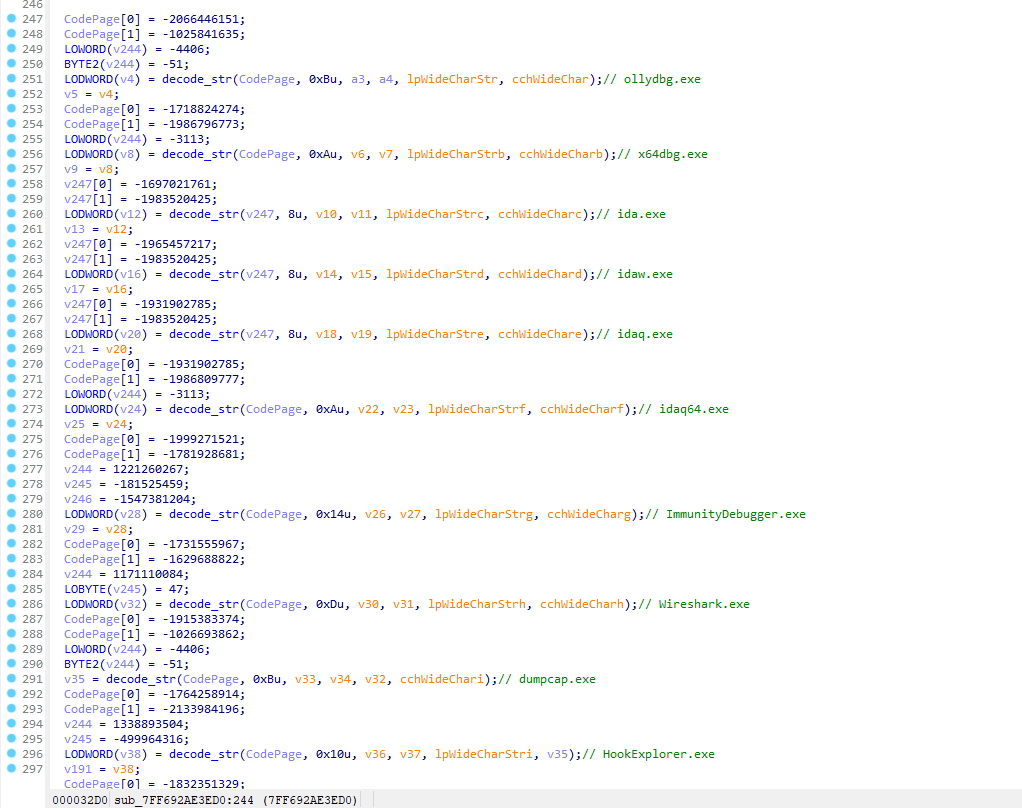Click line number 270 in gutter

[x=32, y=364]
